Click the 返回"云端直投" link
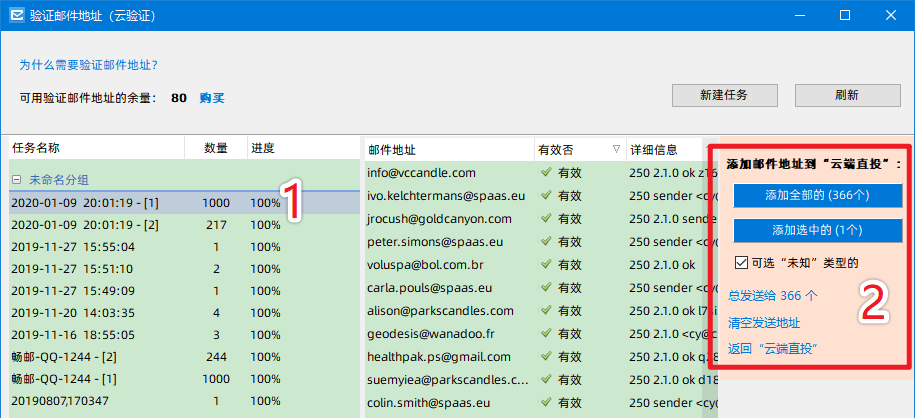Viewport: 915px width, 418px height. click(x=772, y=349)
